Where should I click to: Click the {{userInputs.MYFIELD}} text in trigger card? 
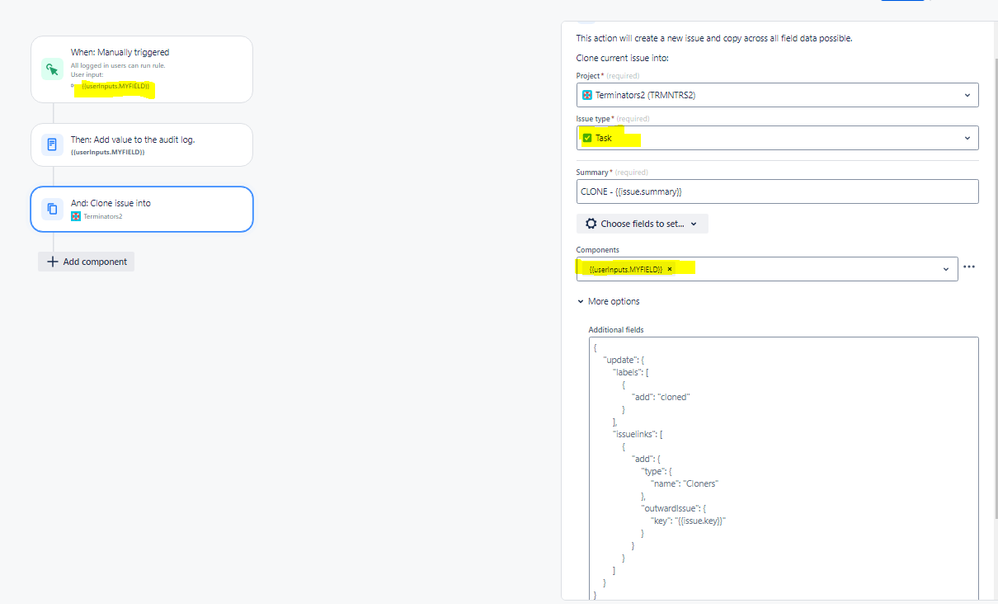point(115,86)
